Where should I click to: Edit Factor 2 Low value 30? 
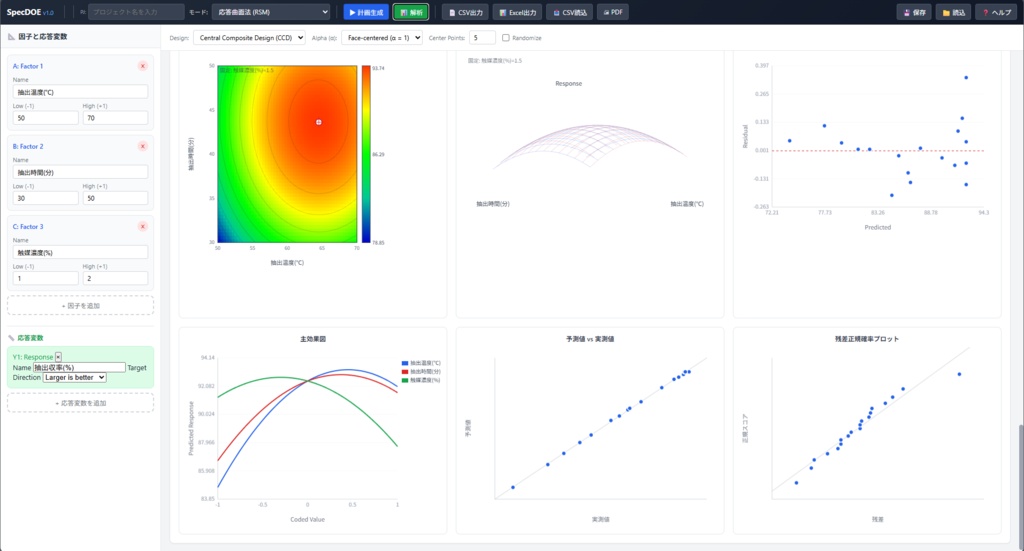[46, 198]
